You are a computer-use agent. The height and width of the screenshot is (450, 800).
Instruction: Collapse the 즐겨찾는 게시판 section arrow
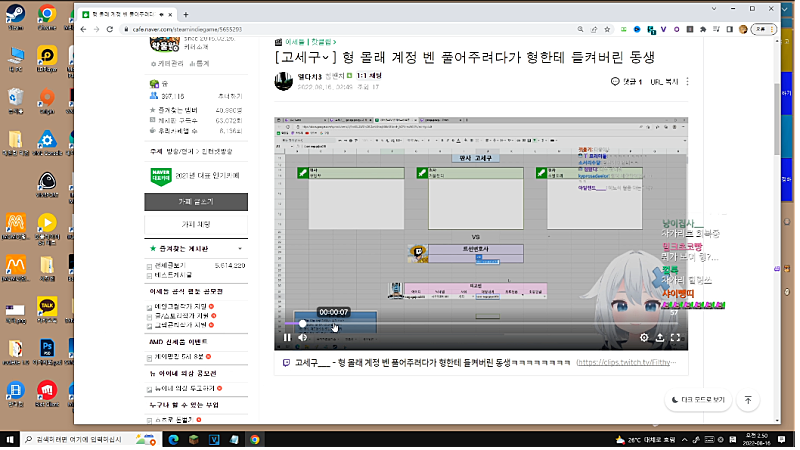[240, 249]
